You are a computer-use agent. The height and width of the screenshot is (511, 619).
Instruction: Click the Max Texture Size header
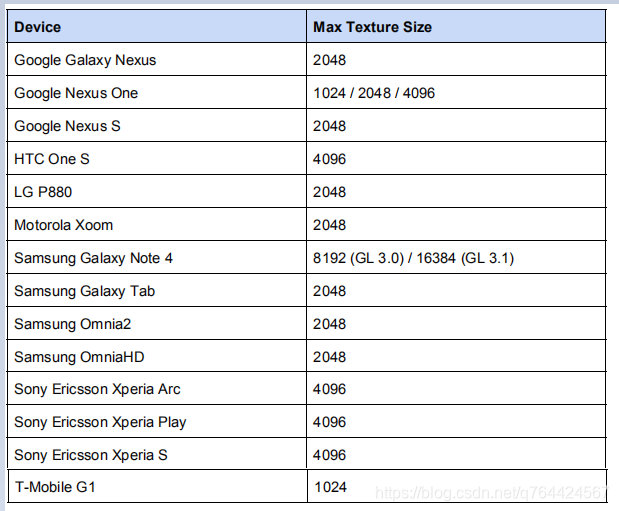(x=372, y=27)
